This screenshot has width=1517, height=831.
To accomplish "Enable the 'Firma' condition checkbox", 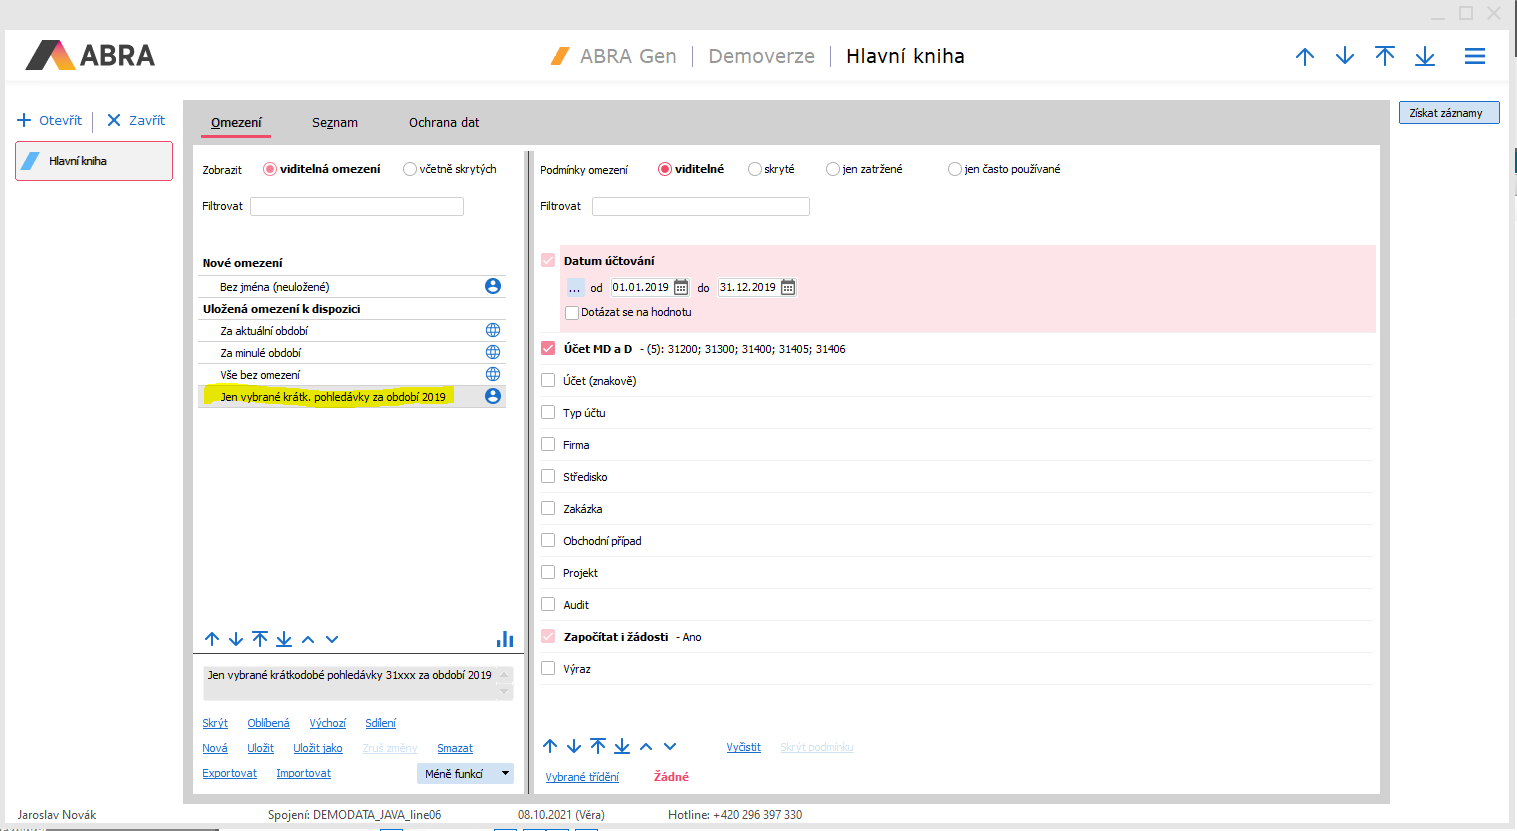I will pos(548,445).
